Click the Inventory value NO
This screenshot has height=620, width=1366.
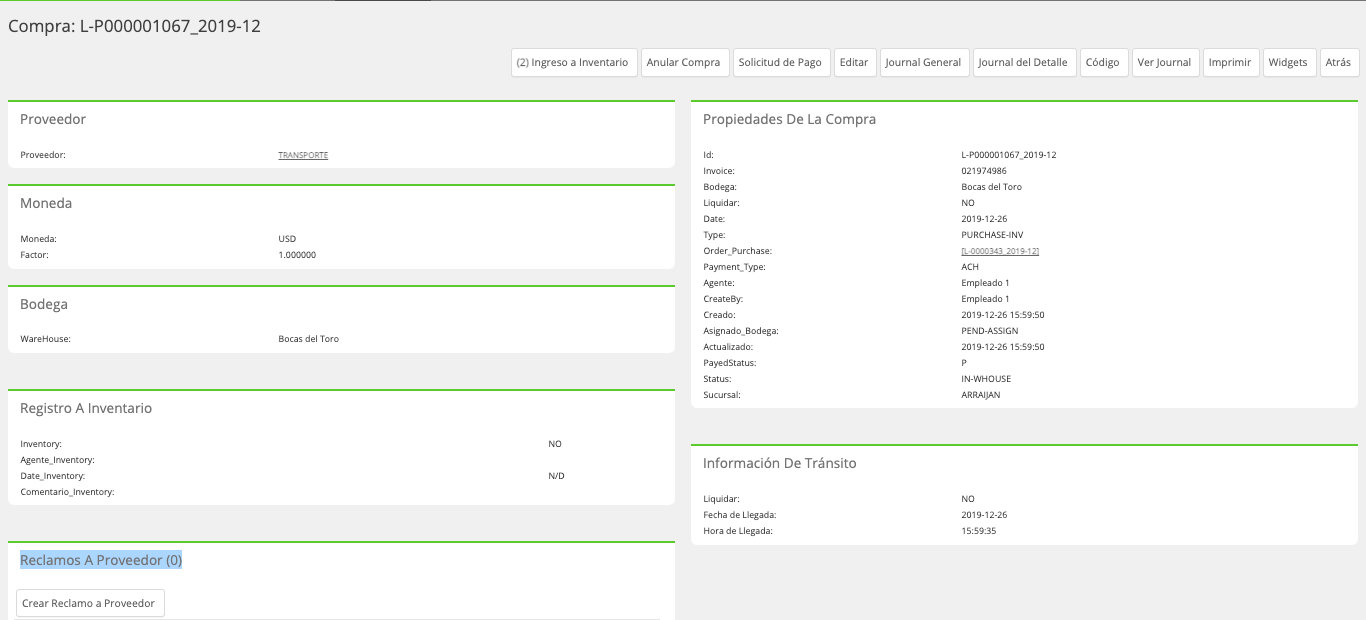[x=555, y=444]
